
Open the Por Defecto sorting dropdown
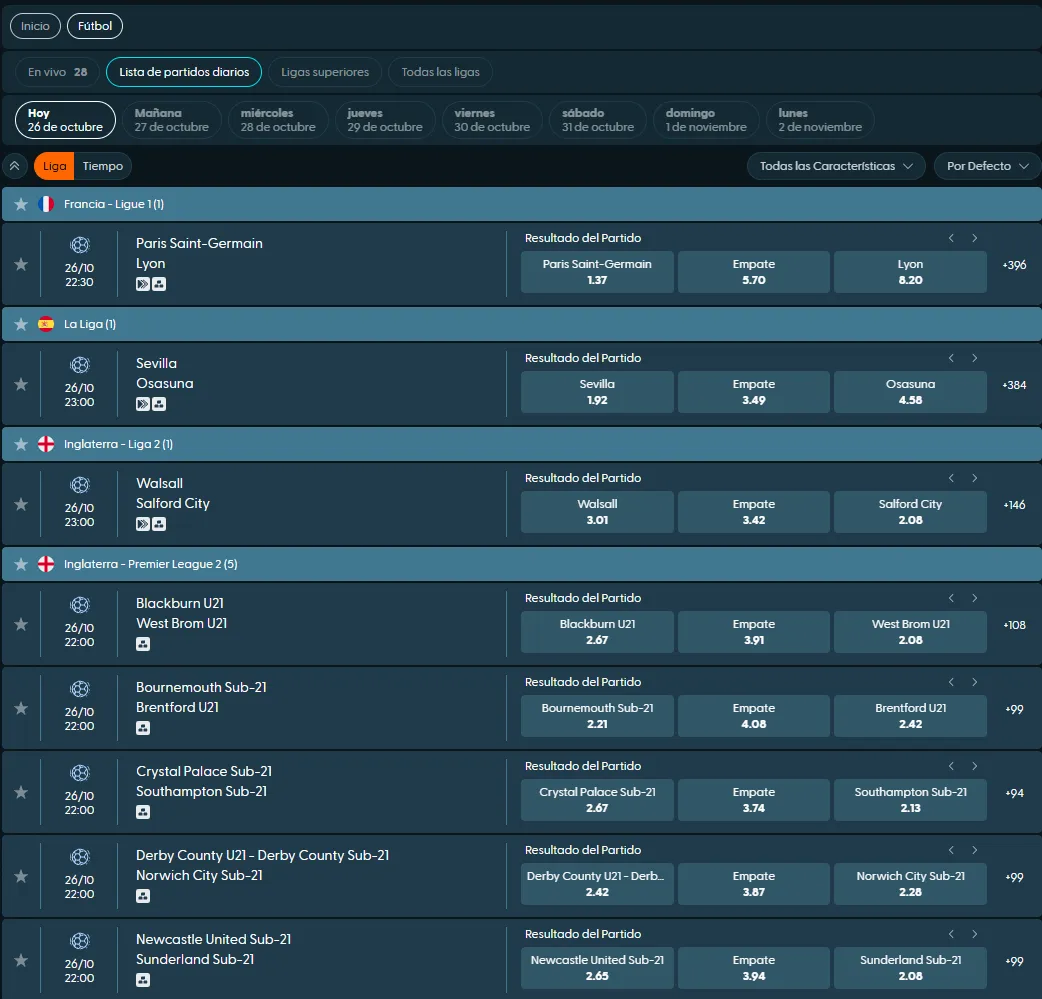click(x=988, y=166)
